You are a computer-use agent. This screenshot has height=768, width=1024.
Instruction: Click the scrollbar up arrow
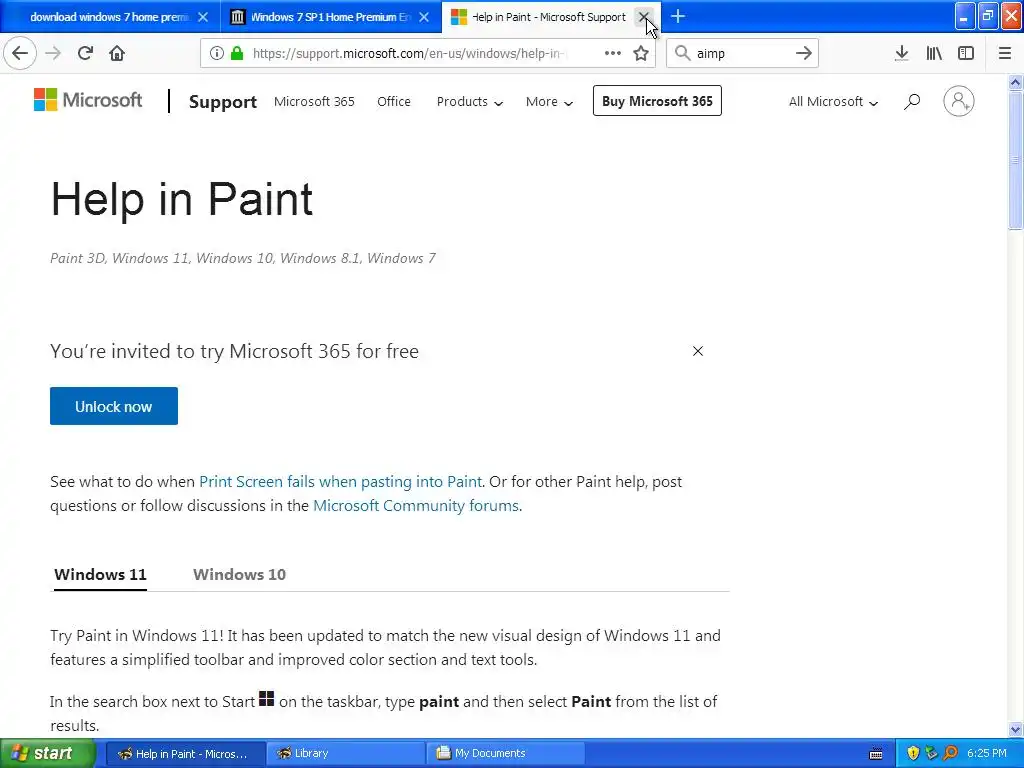[x=1015, y=82]
